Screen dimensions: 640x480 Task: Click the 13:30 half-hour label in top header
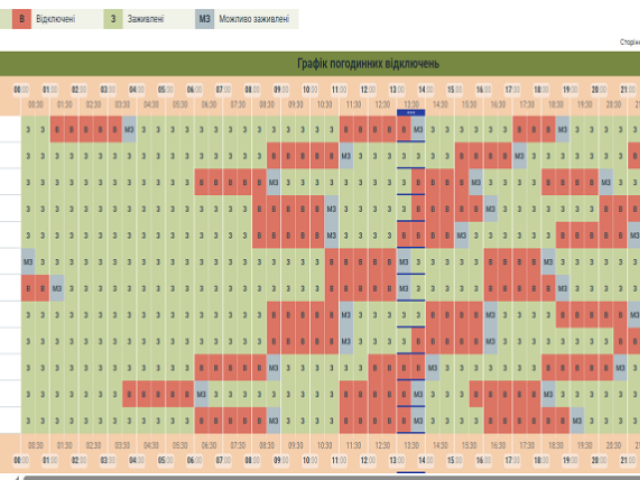[411, 103]
